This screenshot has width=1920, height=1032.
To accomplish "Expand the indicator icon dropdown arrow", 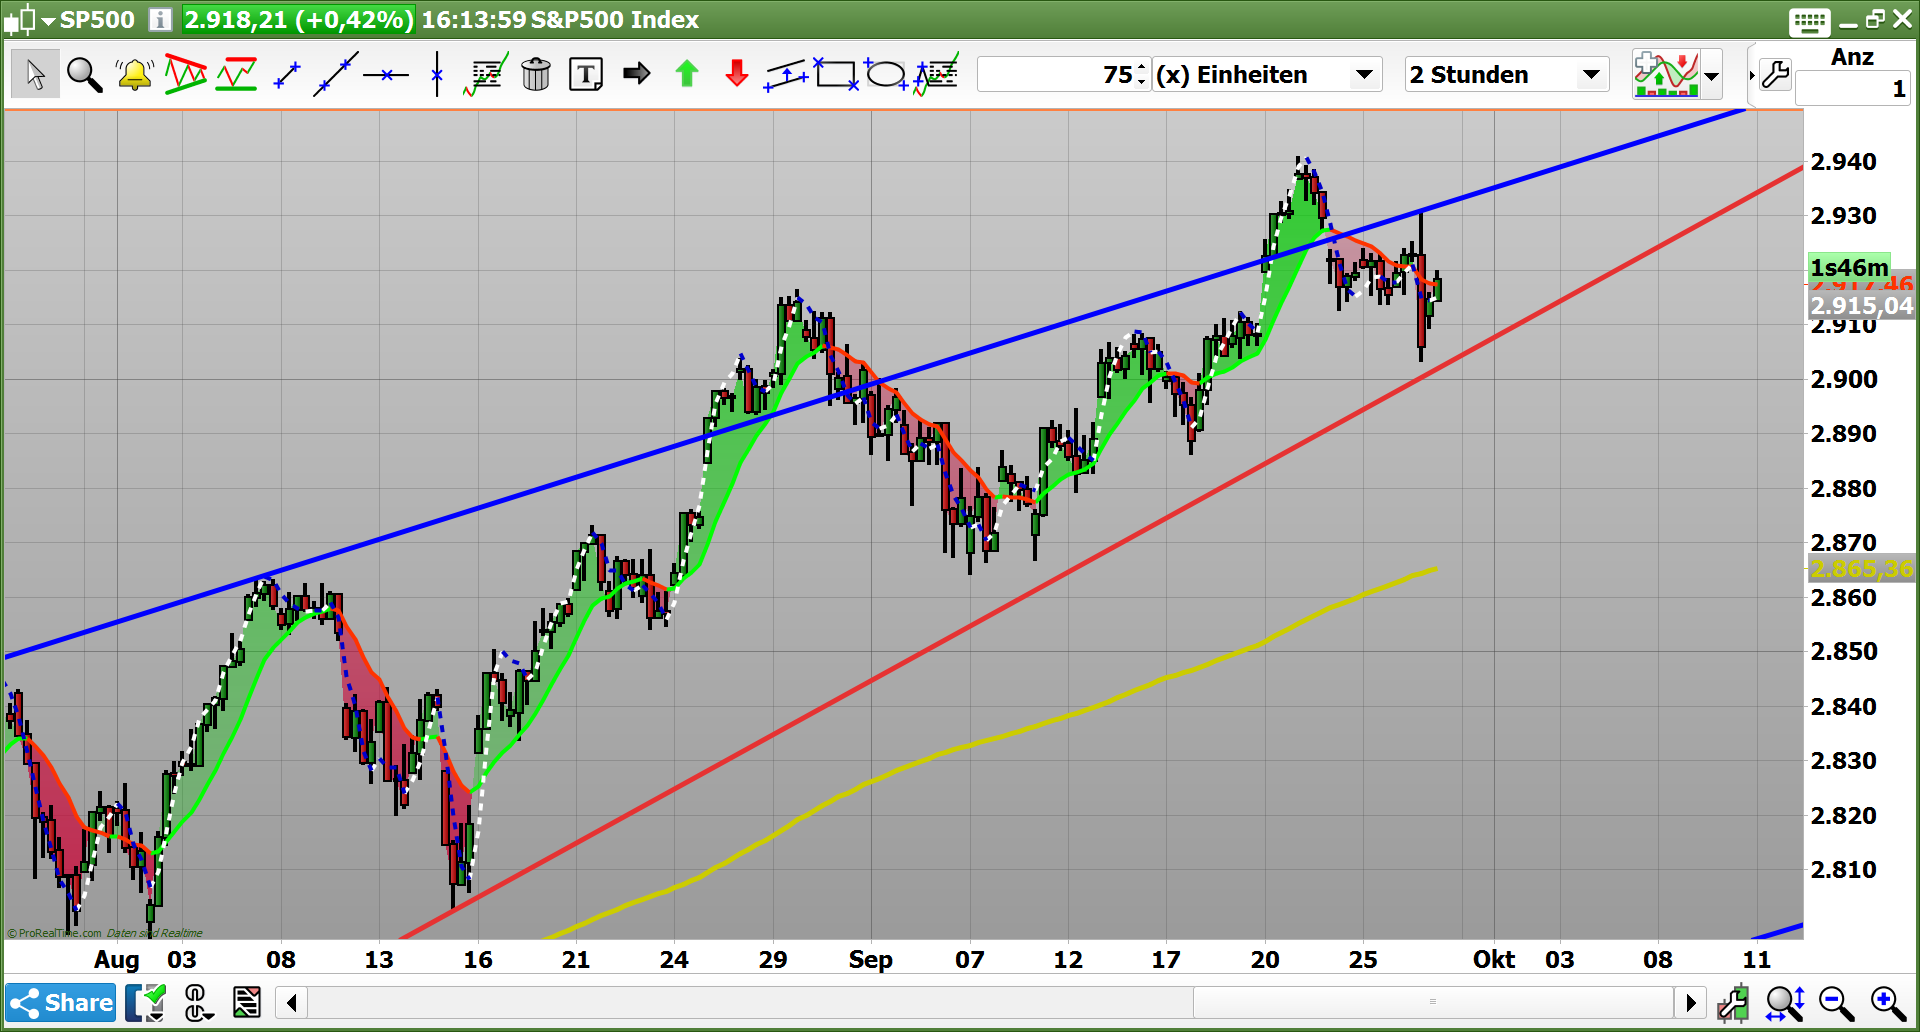I will (1712, 75).
